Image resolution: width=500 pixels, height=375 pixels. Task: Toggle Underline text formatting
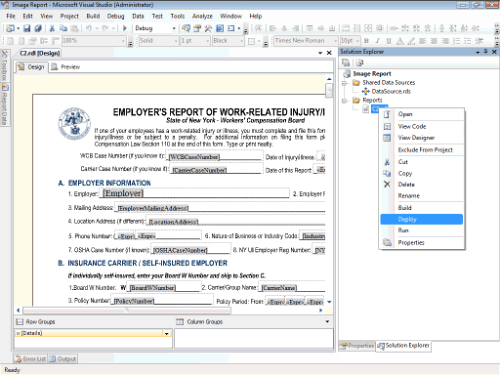pos(388,41)
